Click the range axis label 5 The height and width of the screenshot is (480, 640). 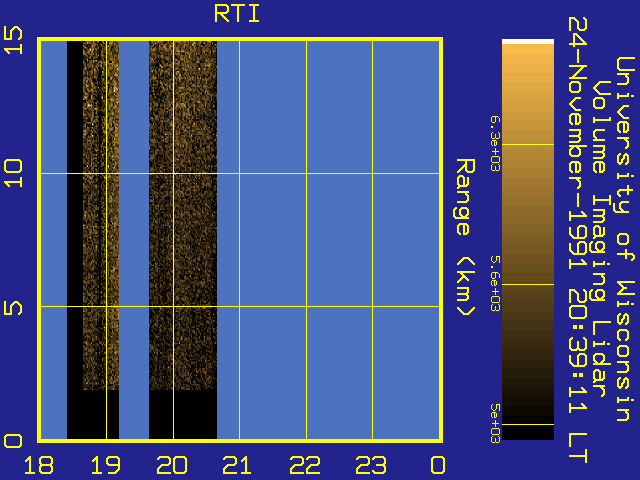click(13, 306)
